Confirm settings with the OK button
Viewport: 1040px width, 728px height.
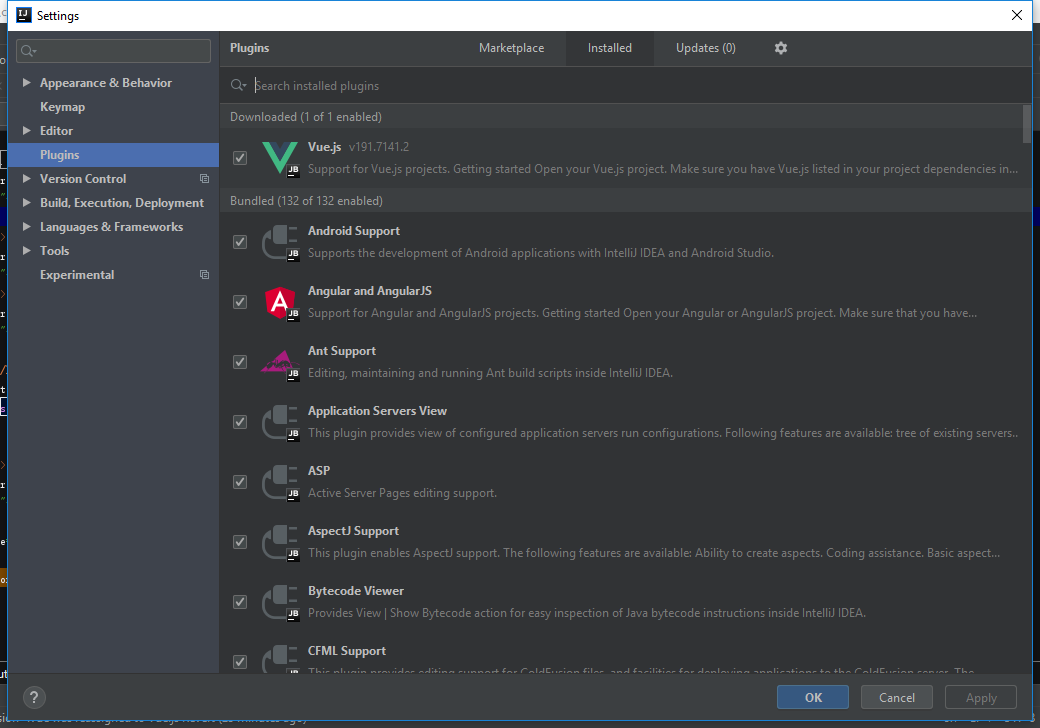coord(812,697)
